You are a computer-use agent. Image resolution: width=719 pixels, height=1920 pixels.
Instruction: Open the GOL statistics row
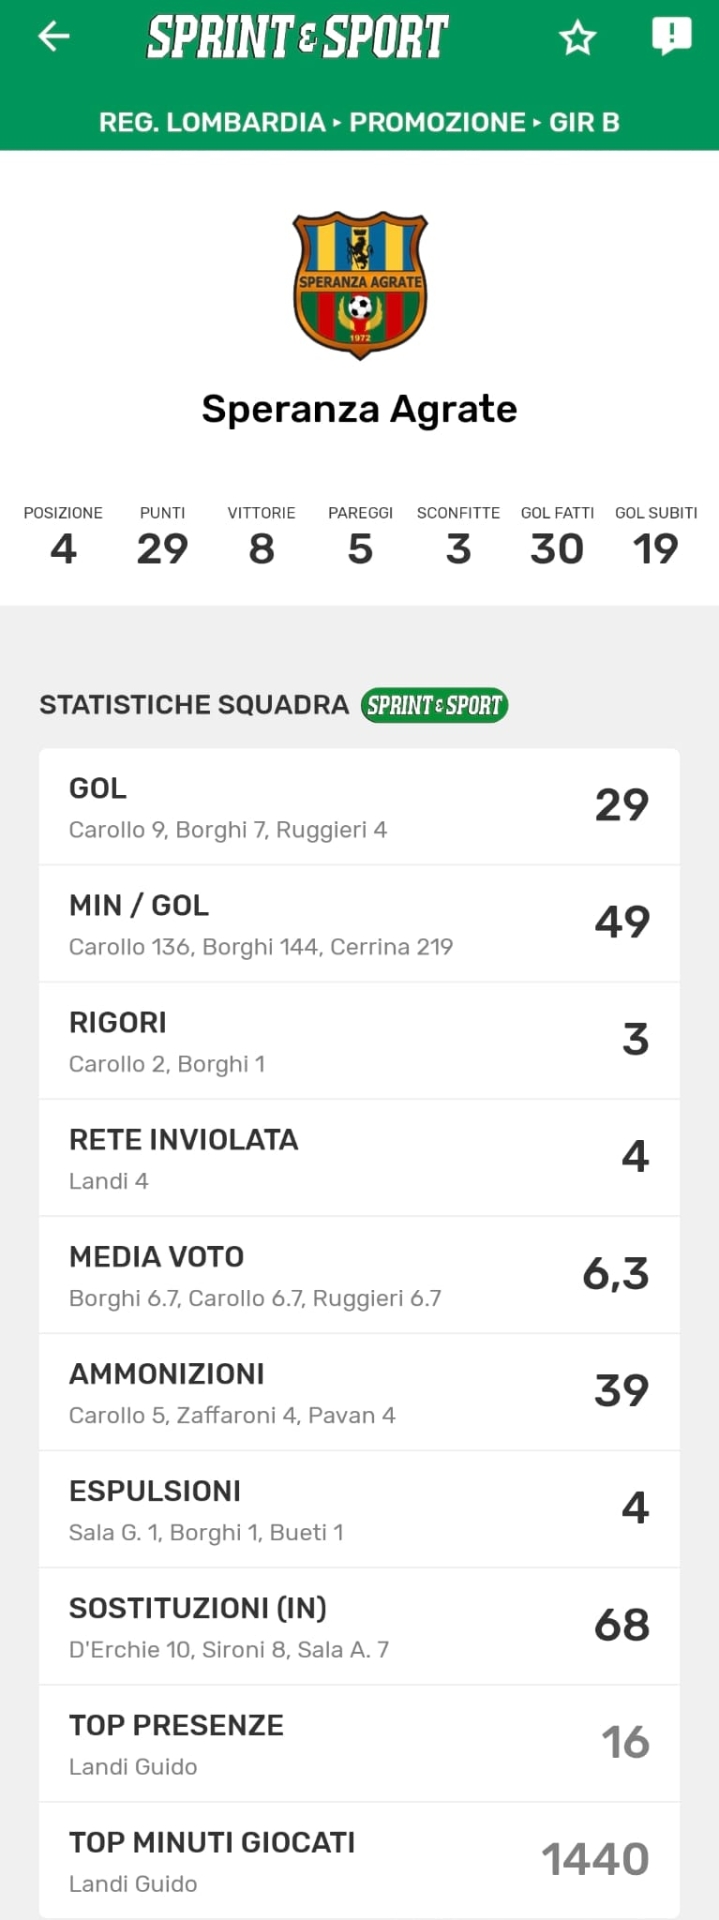pyautogui.click(x=359, y=807)
